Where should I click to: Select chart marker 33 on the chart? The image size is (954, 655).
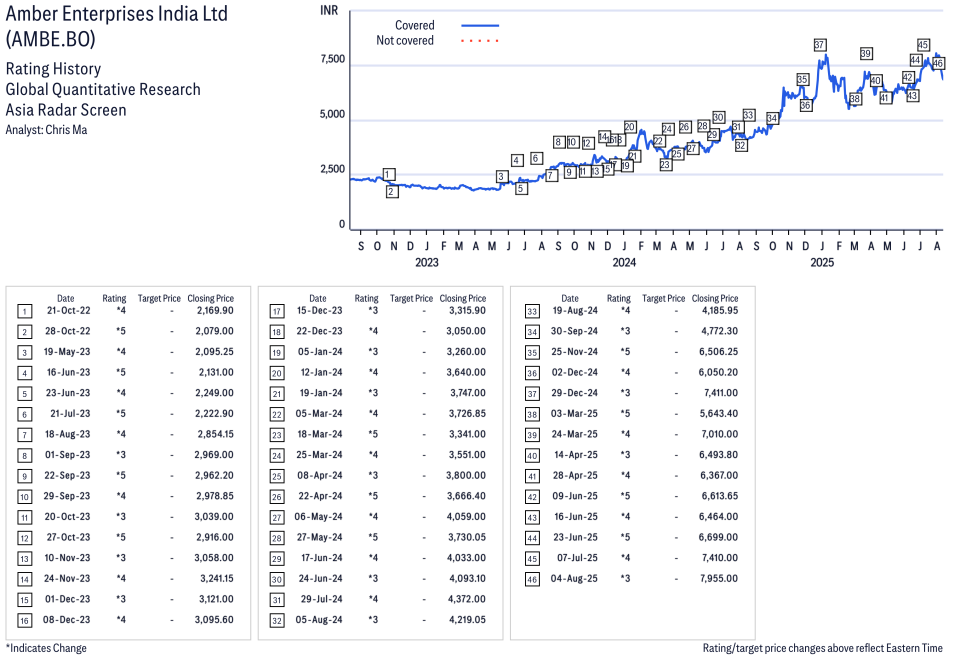749,115
